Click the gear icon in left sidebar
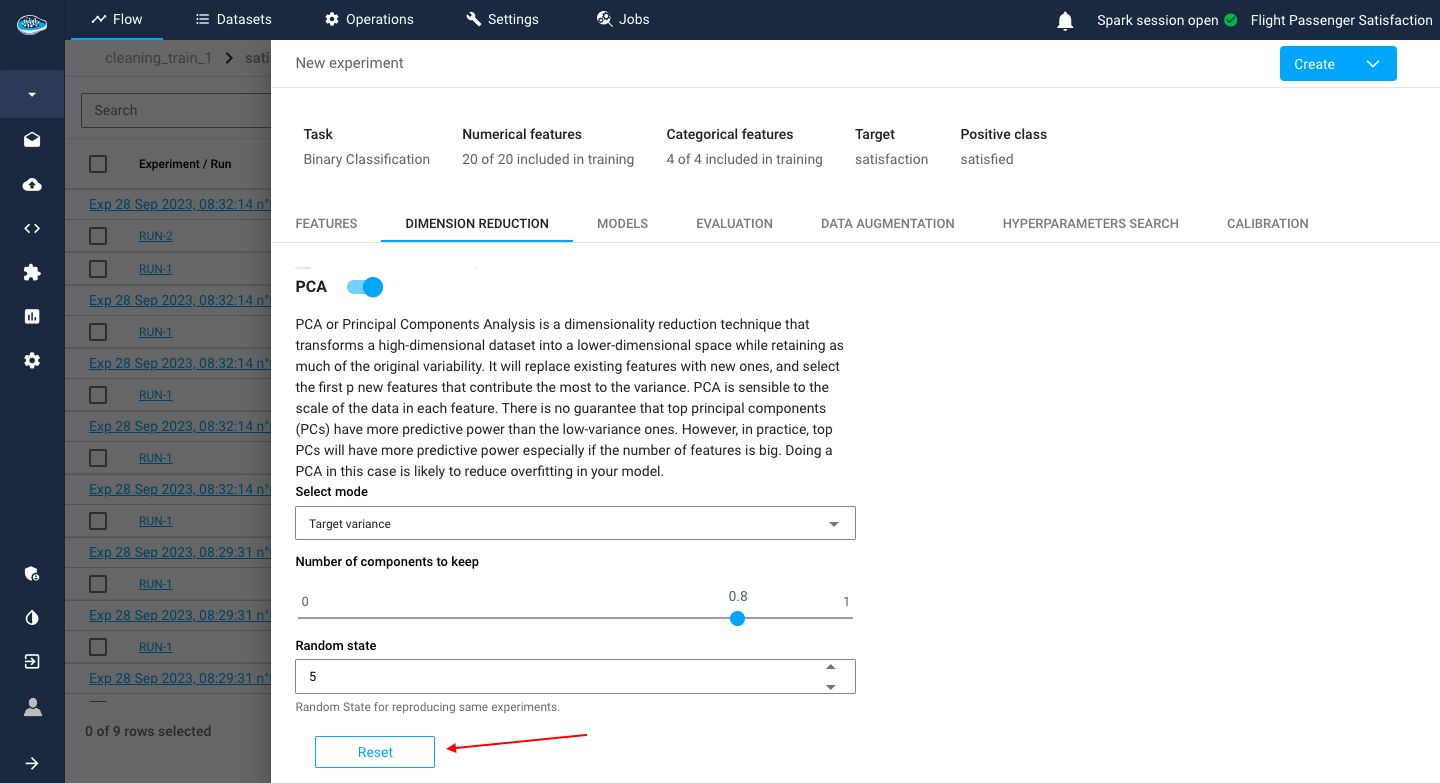The image size is (1440, 783). (x=32, y=360)
